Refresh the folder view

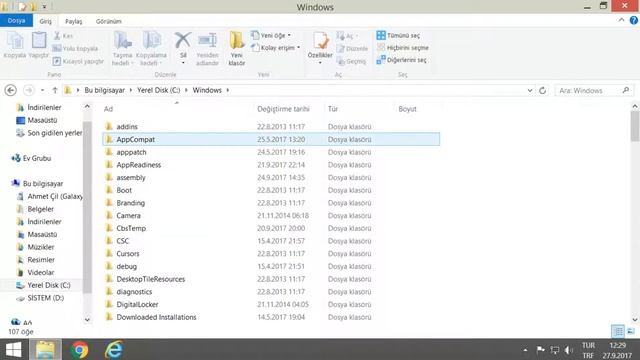tap(542, 90)
